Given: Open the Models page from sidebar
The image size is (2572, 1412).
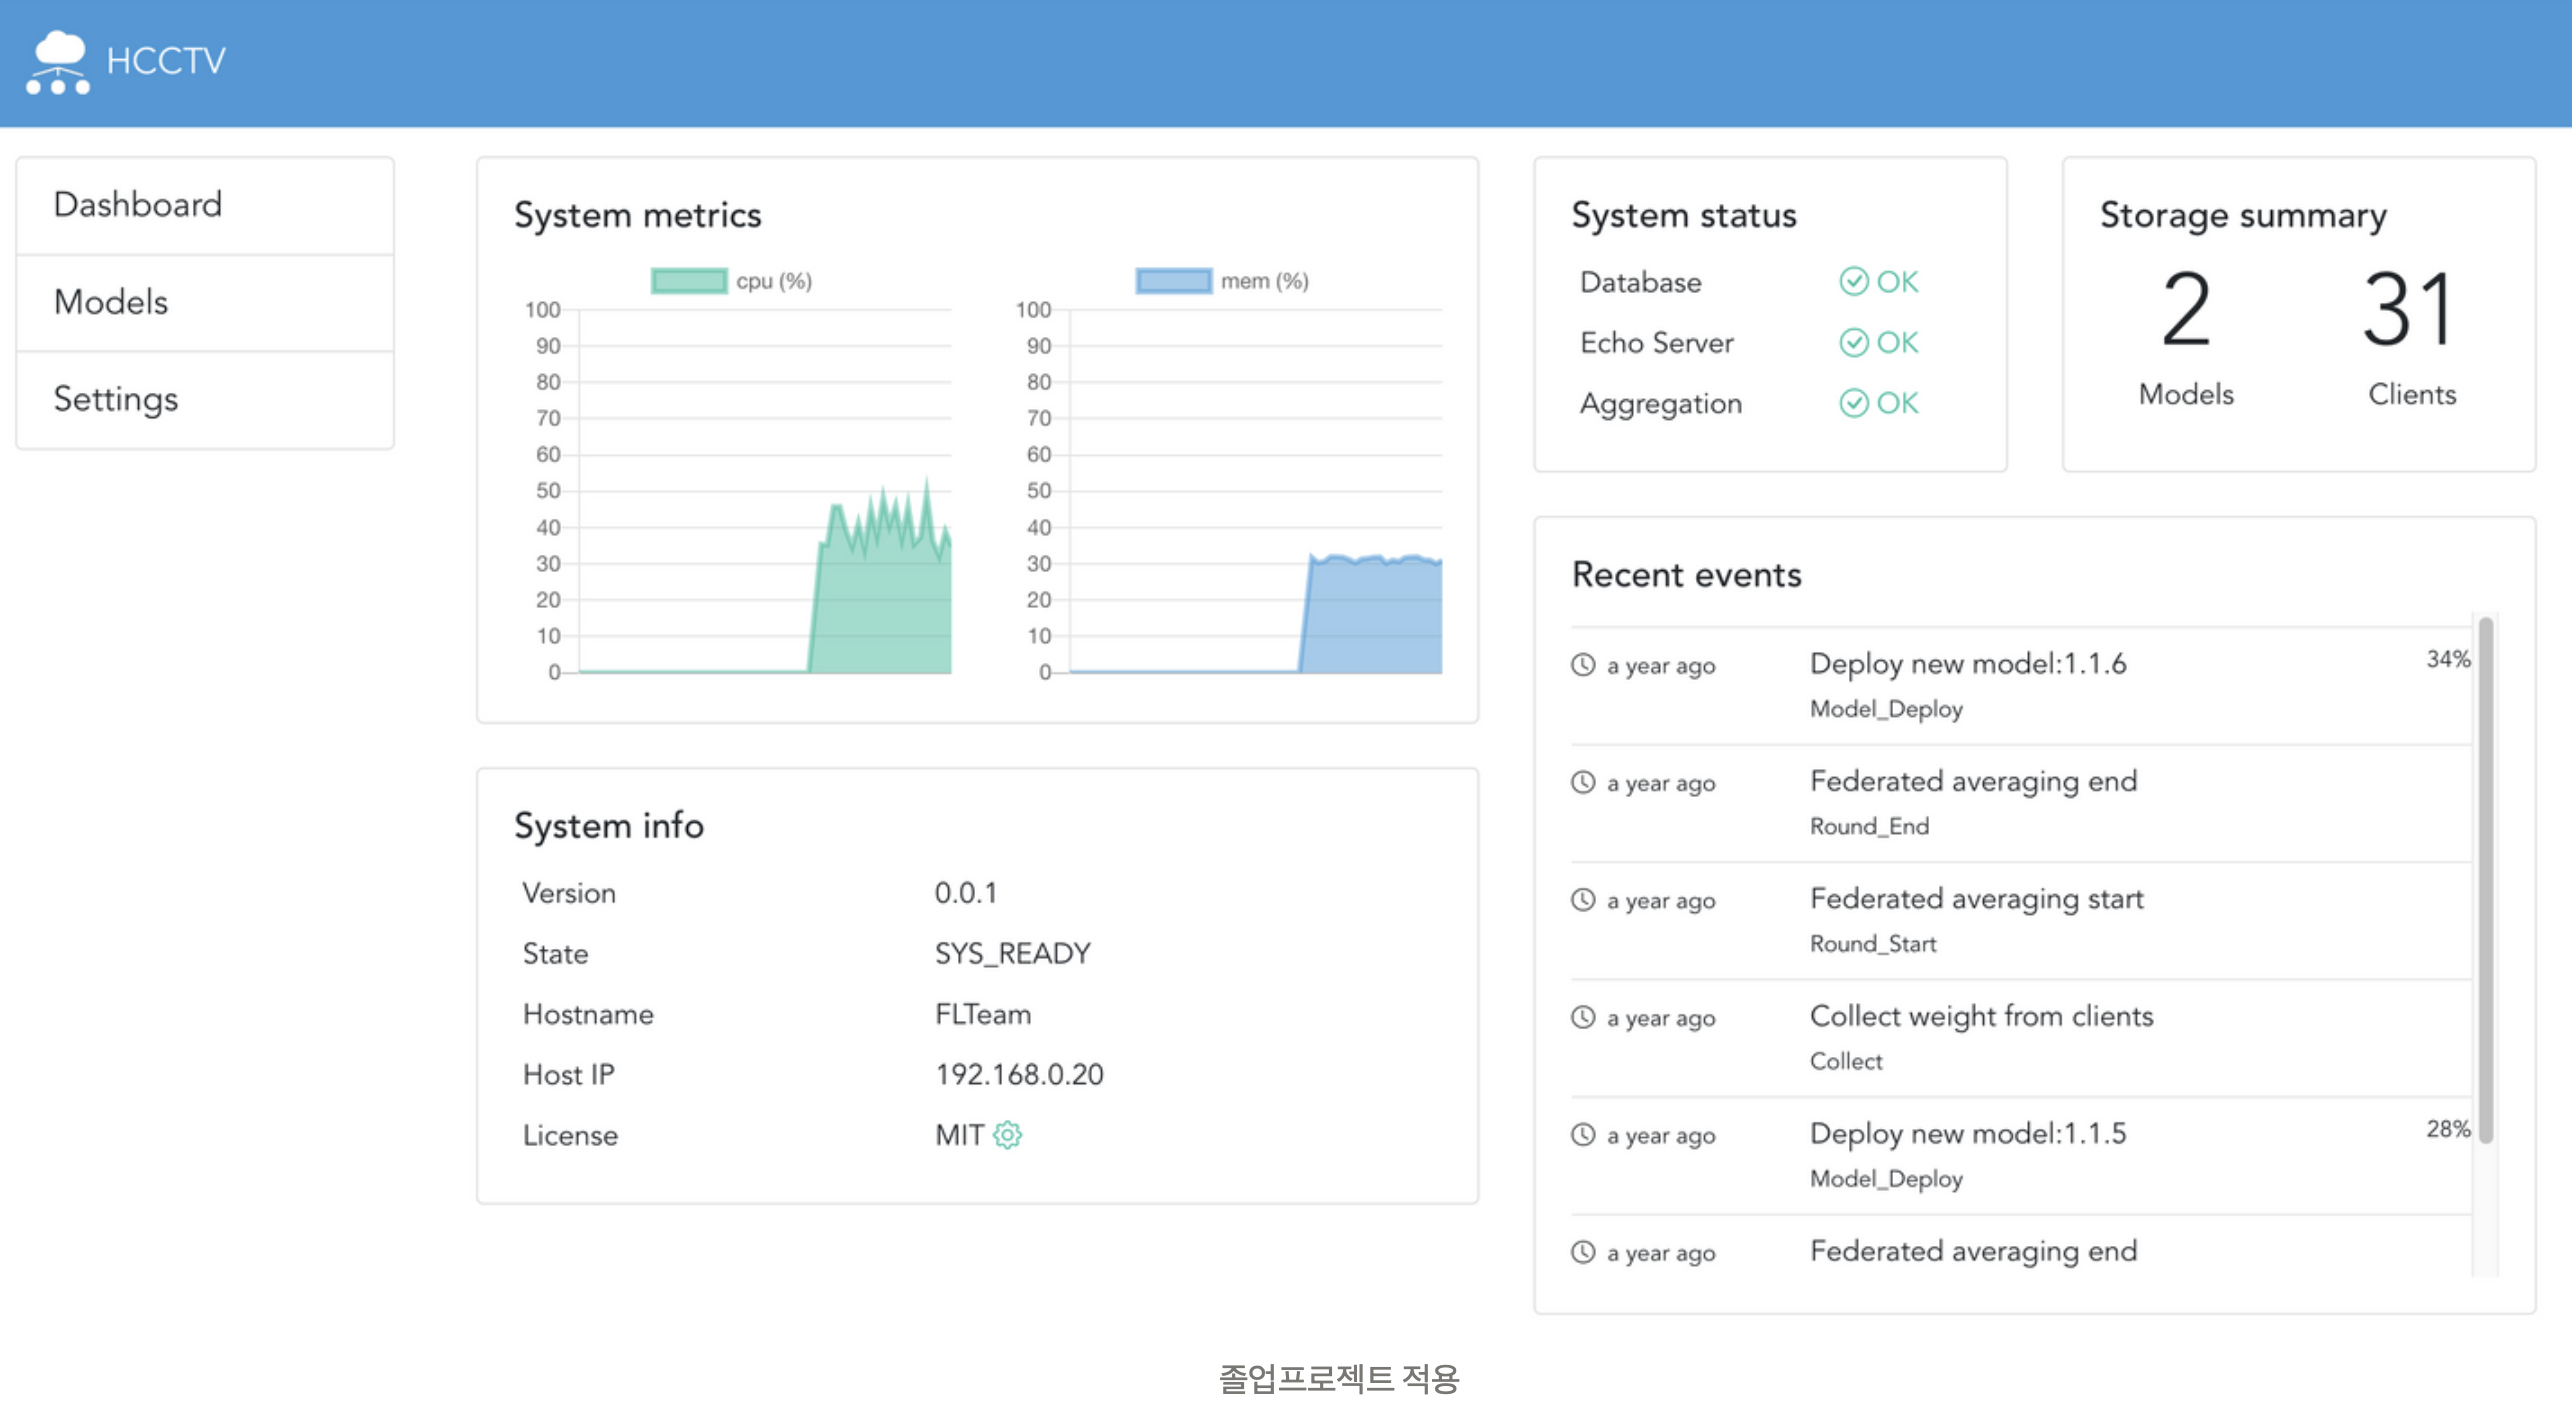Looking at the screenshot, I should [x=111, y=302].
